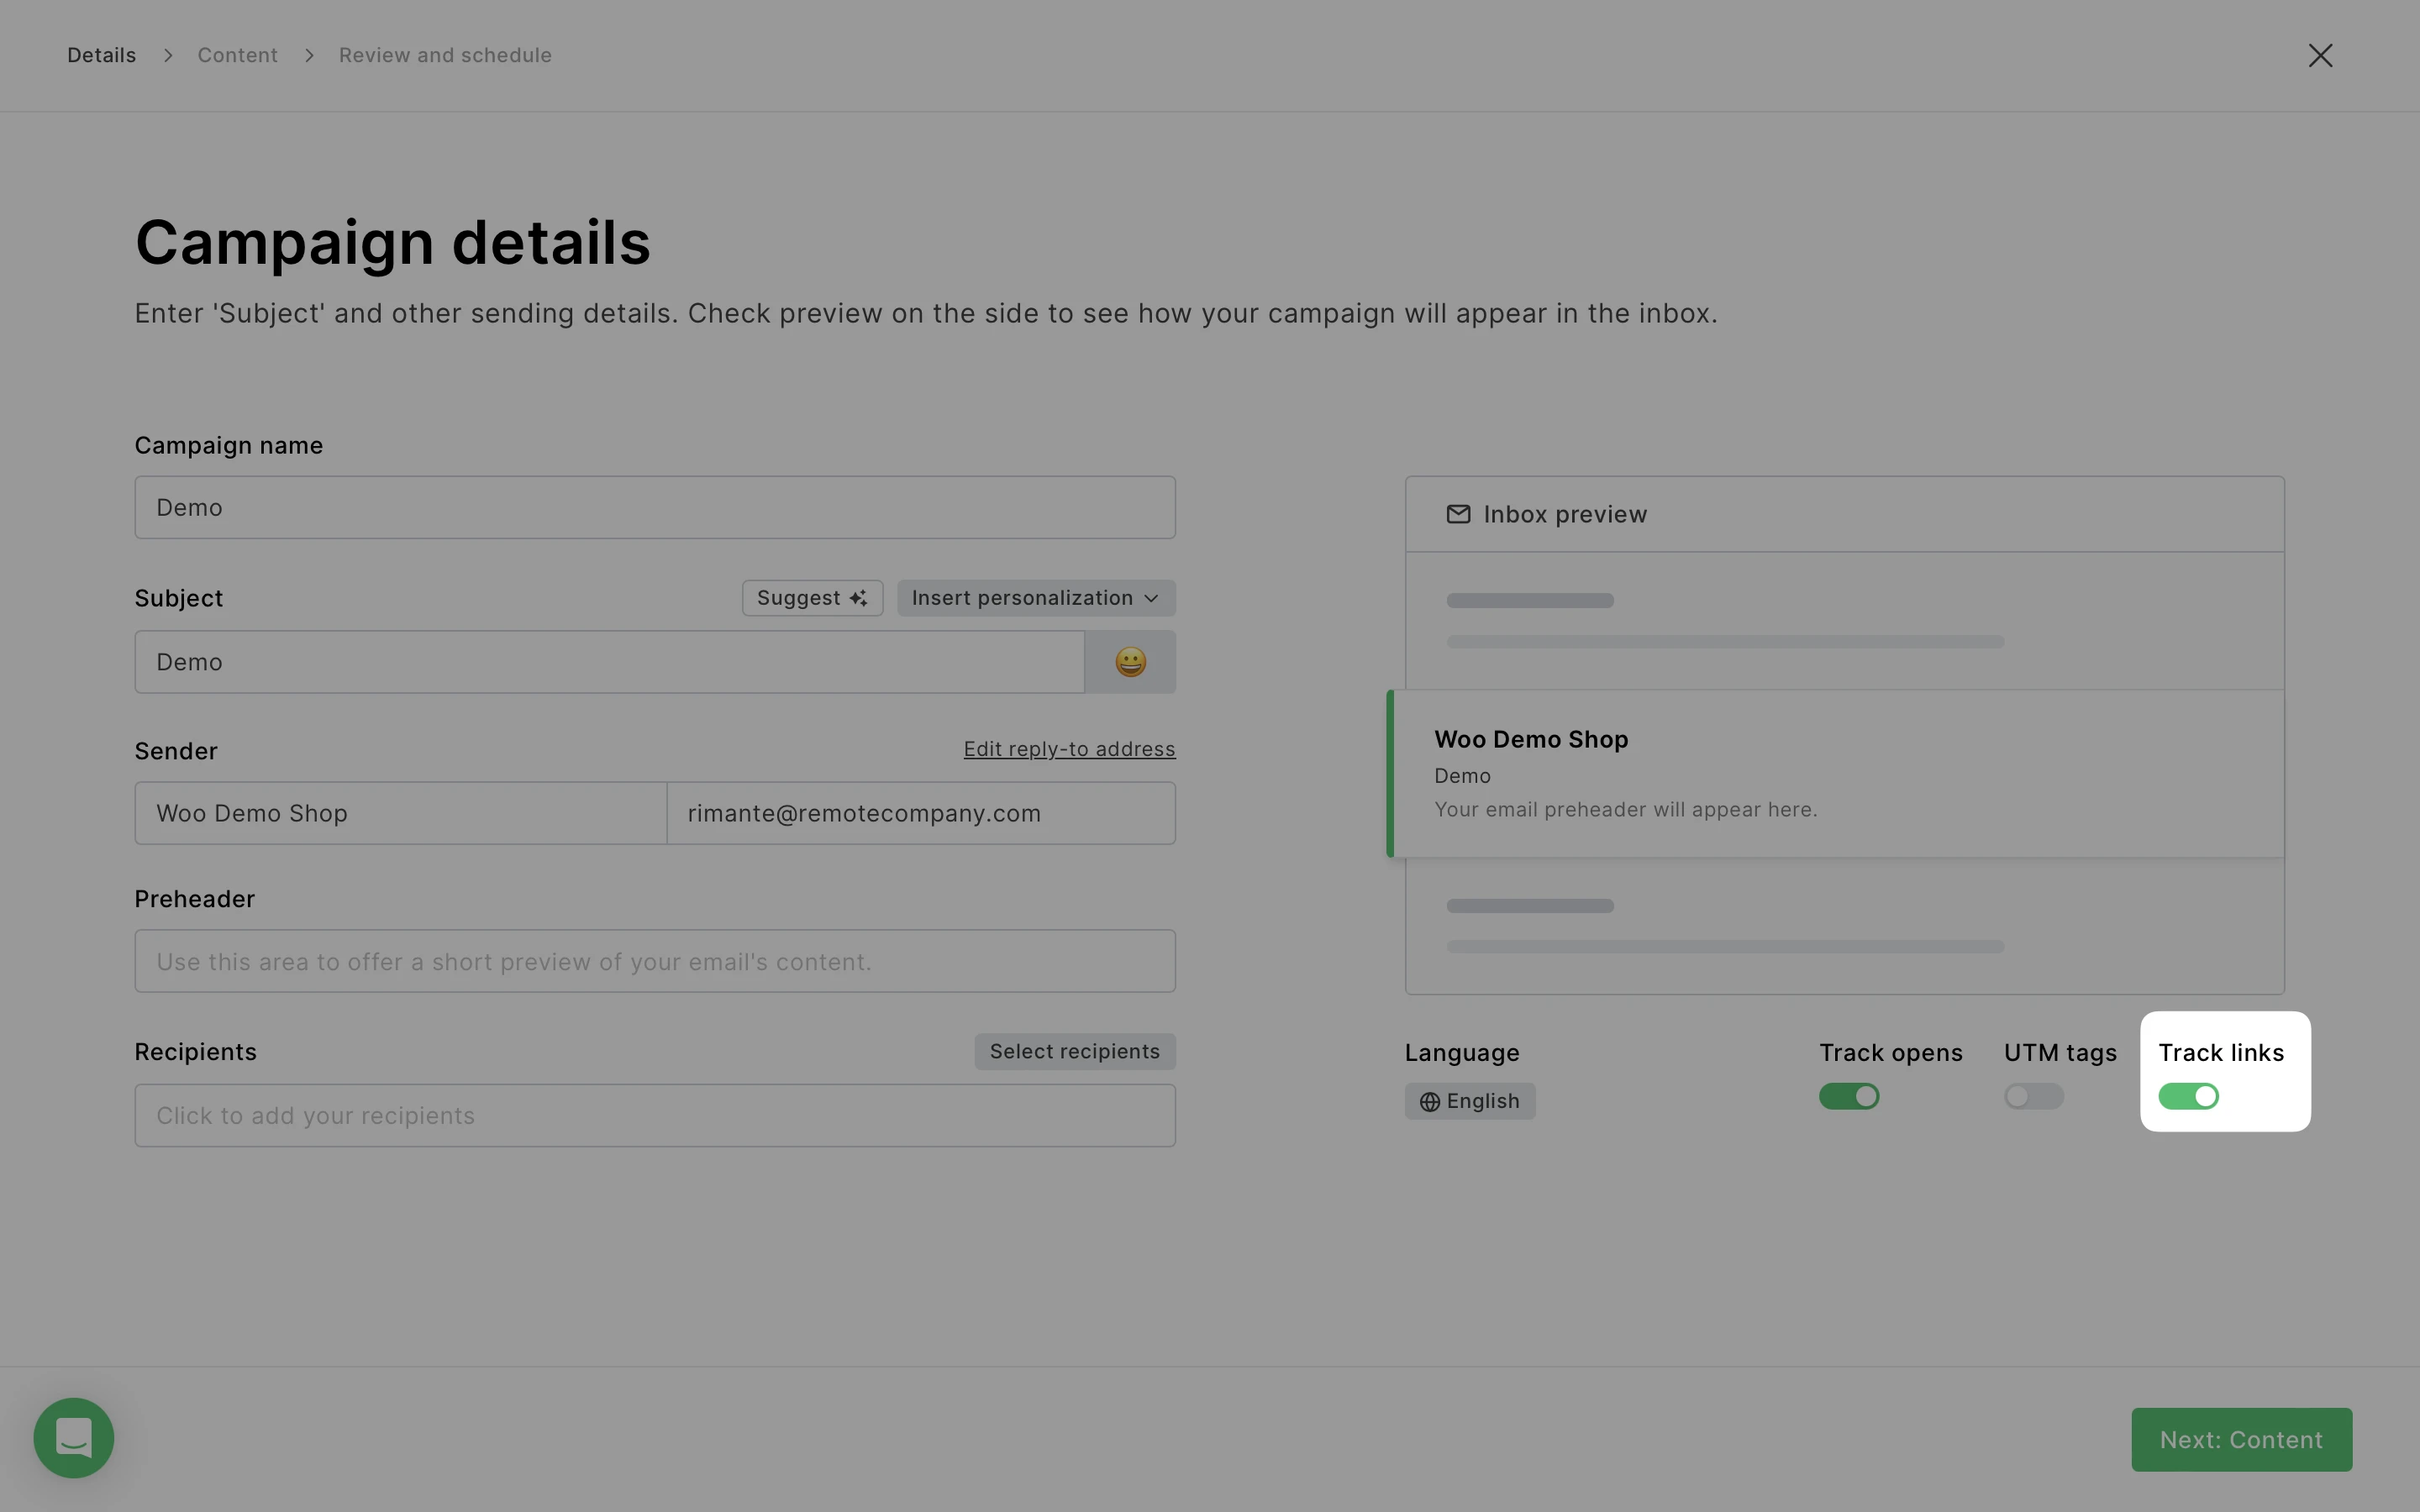Expand the Insert personalization dropdown

tap(1035, 598)
